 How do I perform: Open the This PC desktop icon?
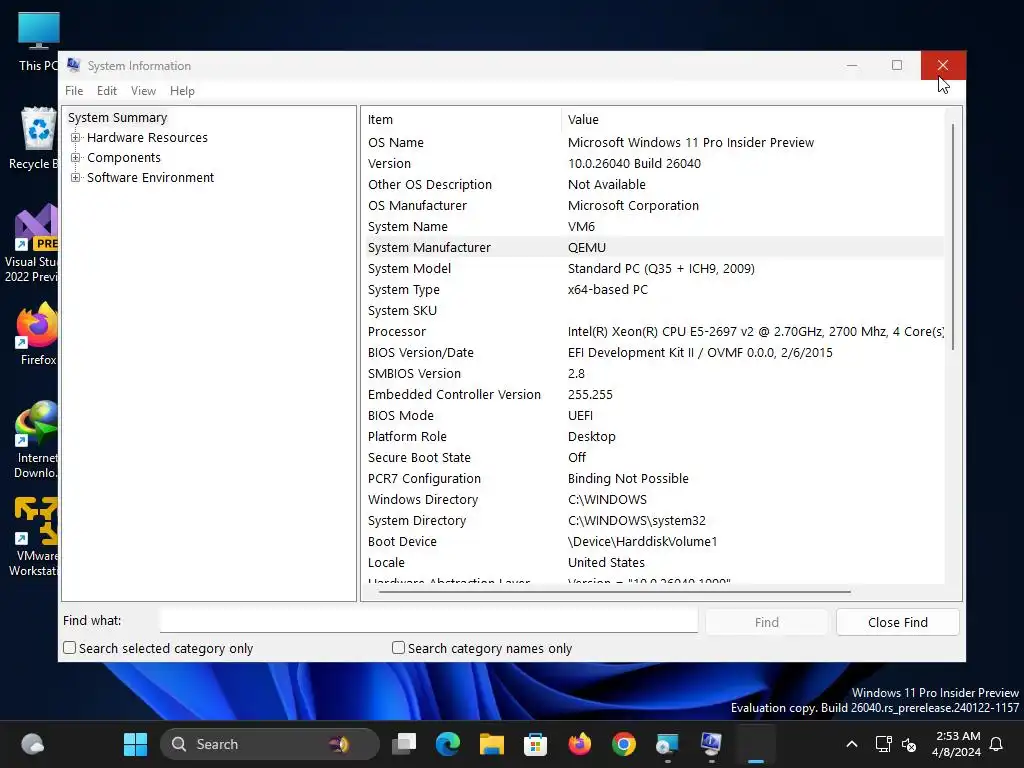pyautogui.click(x=38, y=40)
